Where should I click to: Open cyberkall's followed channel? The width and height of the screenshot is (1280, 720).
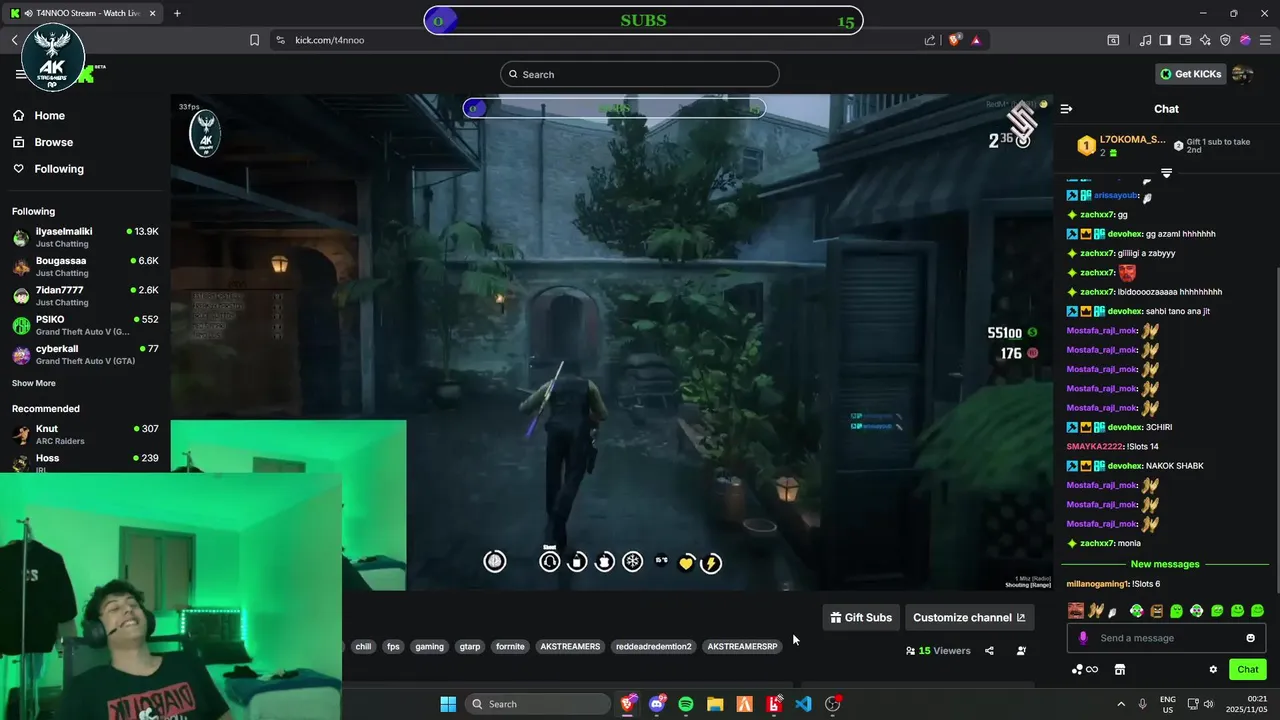click(x=85, y=354)
